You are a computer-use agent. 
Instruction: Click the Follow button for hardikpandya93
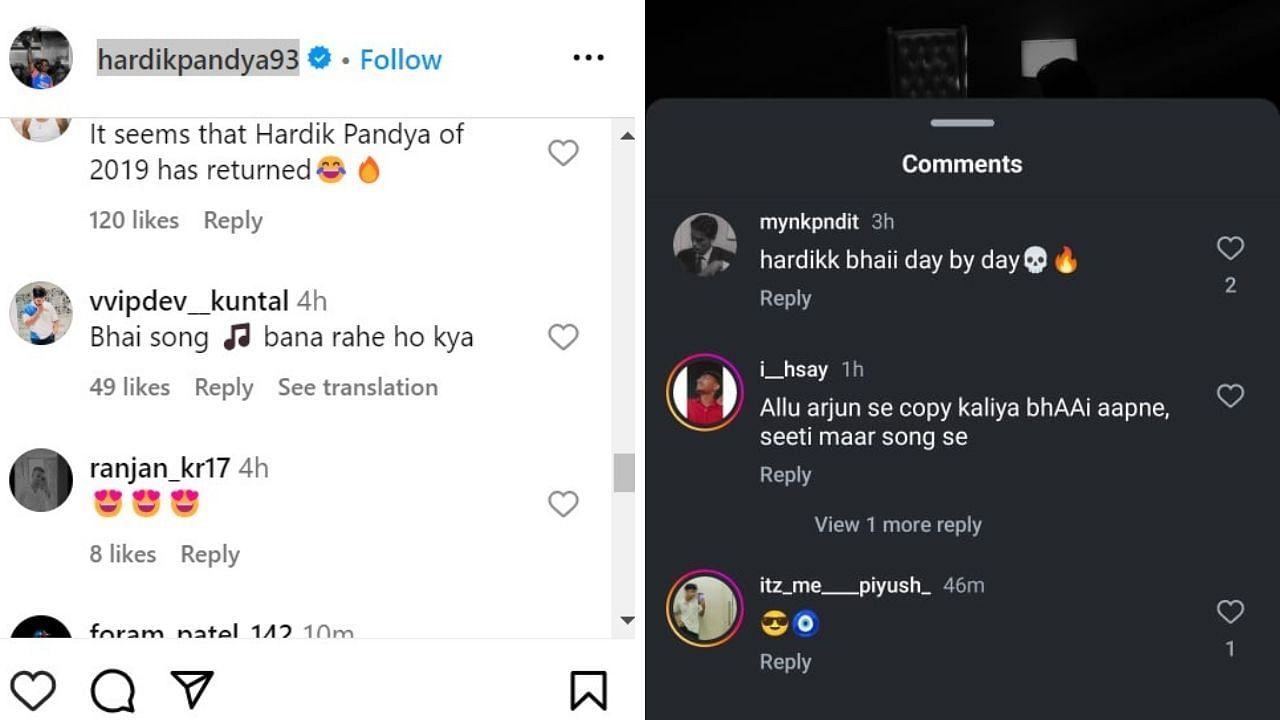400,60
